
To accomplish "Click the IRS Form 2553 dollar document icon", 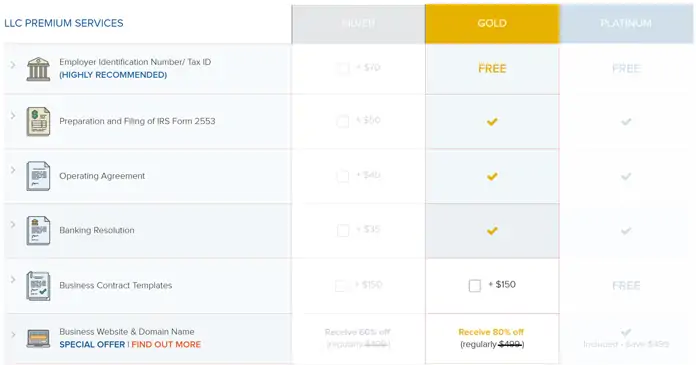I will click(x=38, y=121).
